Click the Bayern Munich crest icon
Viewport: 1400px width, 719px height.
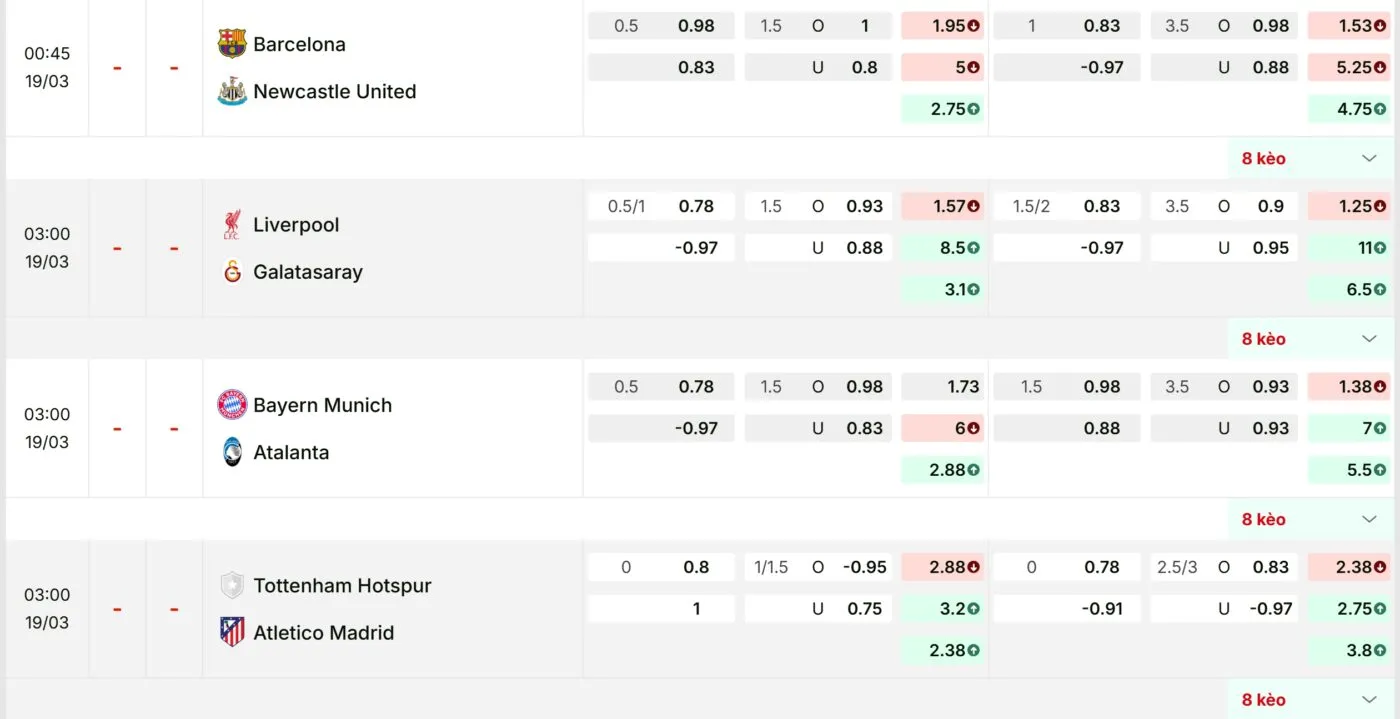pos(232,405)
